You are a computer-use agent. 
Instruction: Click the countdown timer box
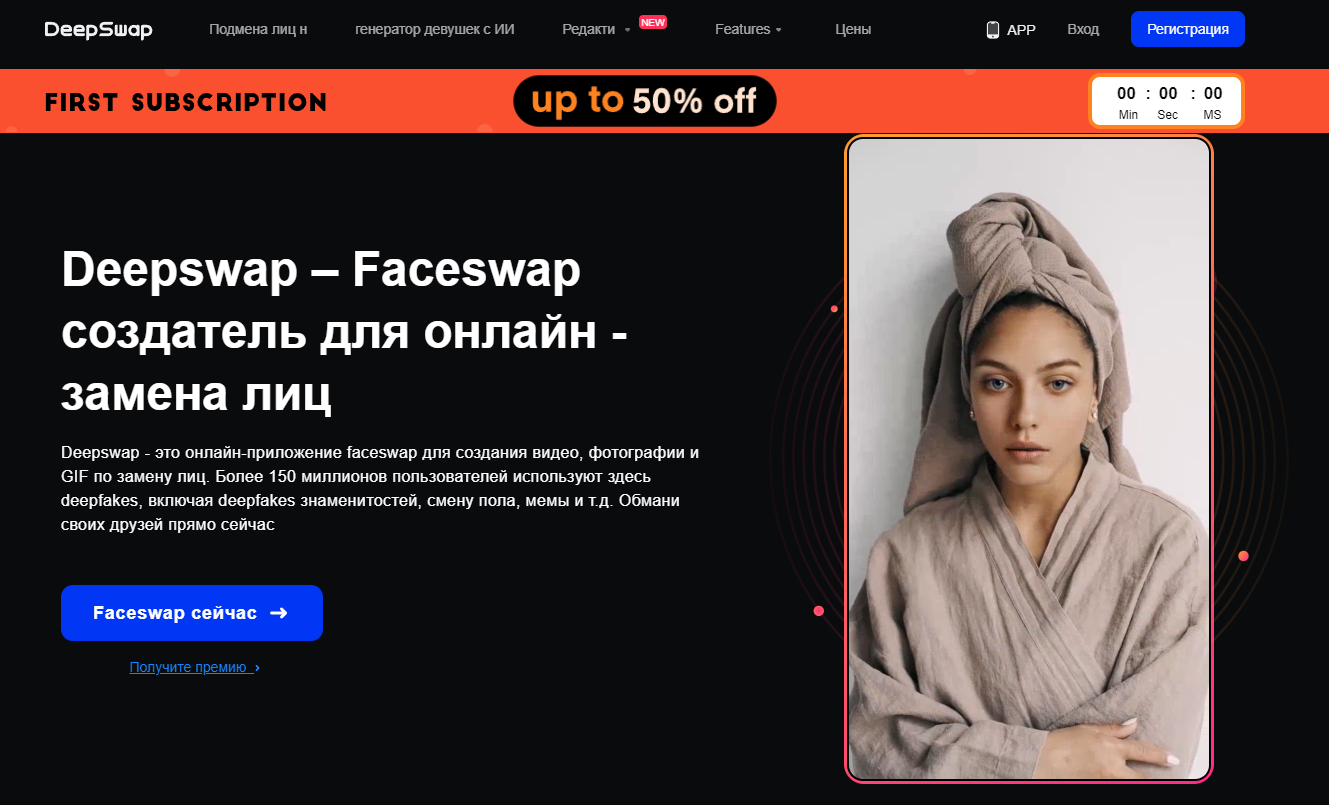point(1166,101)
